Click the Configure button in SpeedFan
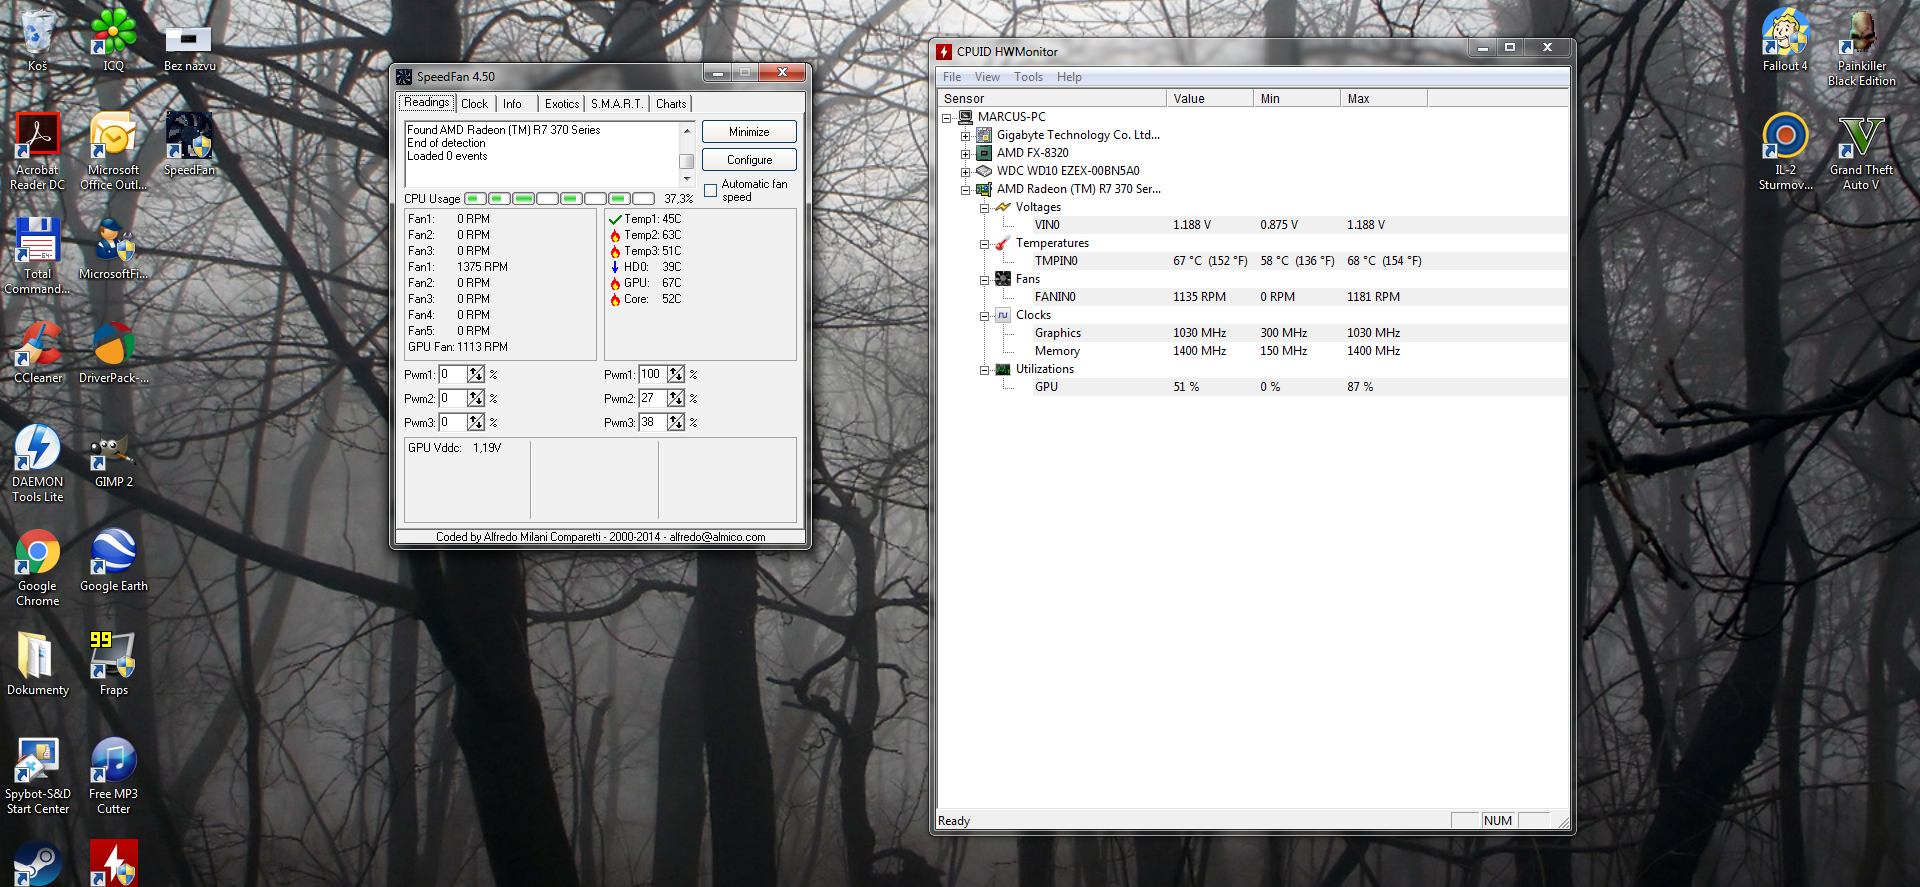This screenshot has height=887, width=1920. click(x=749, y=160)
